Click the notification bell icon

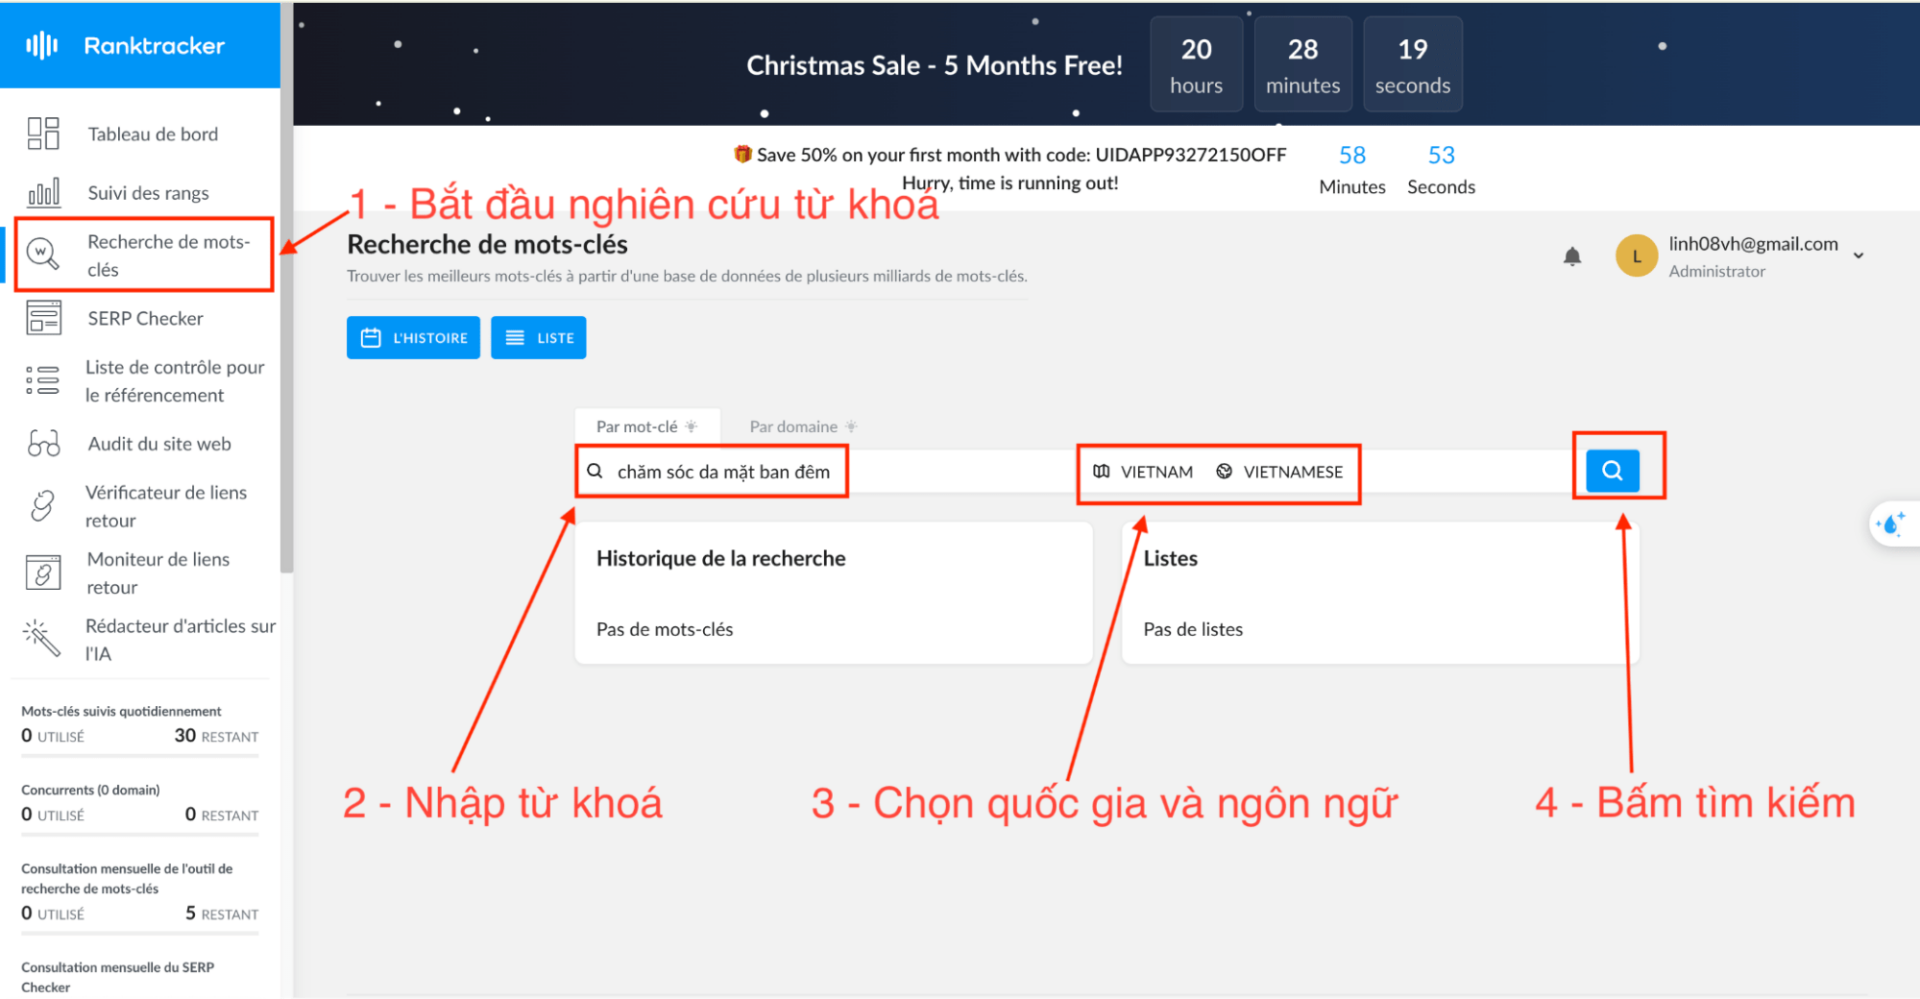tap(1572, 256)
